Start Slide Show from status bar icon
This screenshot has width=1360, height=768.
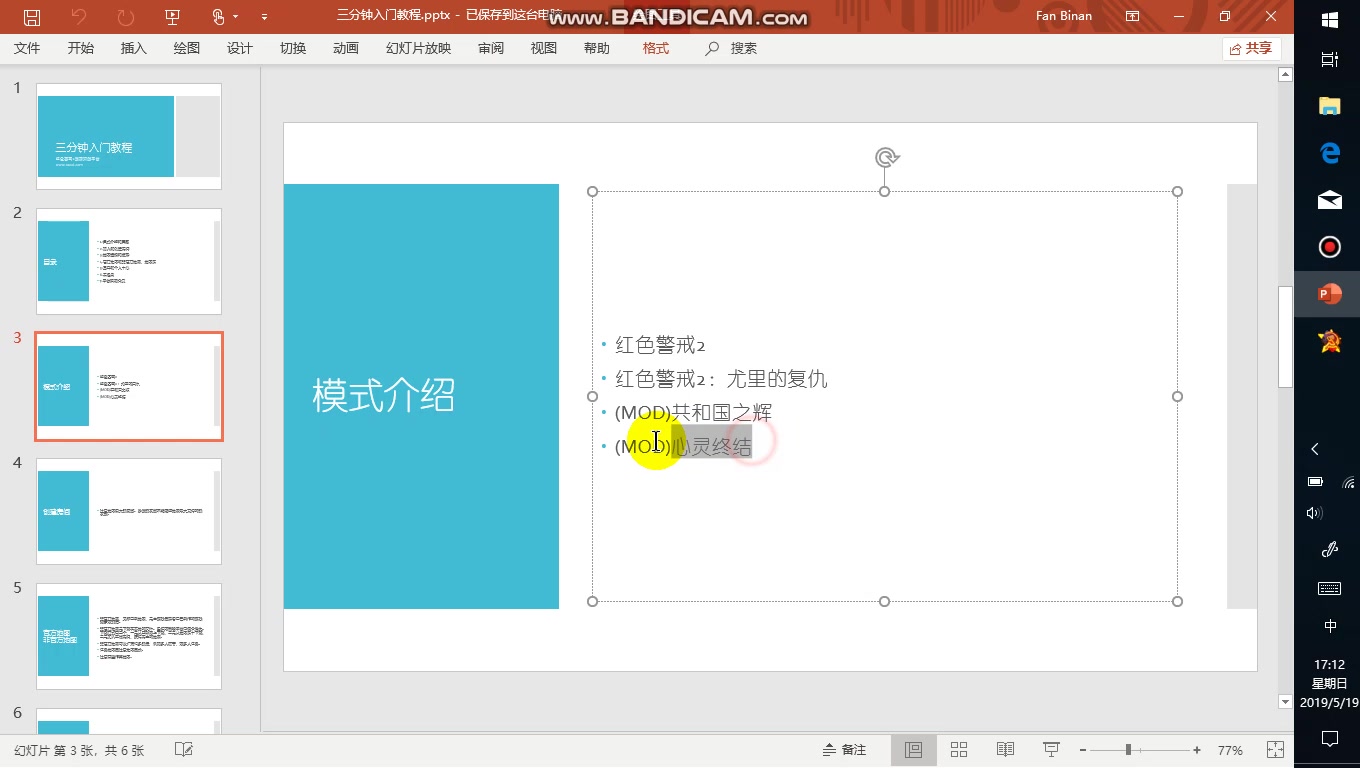pos(1051,750)
